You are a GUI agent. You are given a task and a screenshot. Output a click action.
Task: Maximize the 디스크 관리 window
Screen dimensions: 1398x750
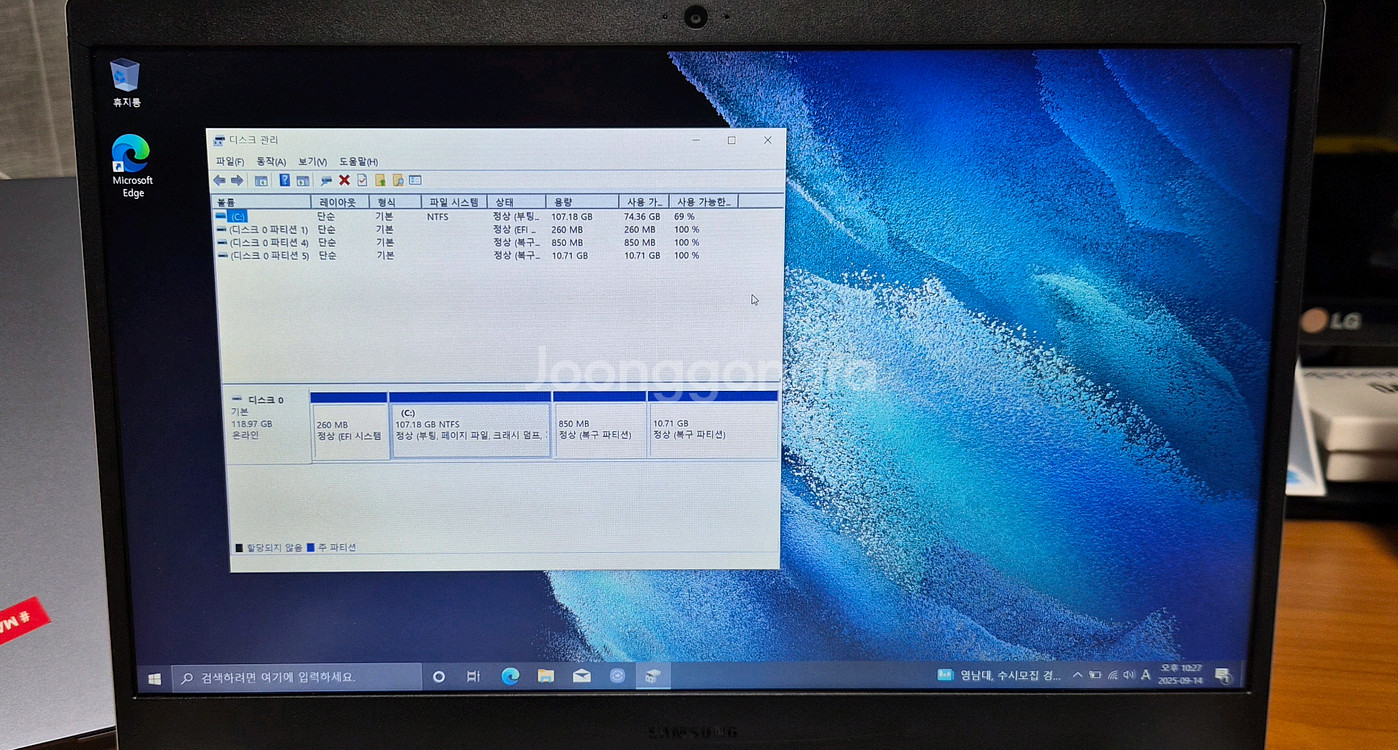point(731,141)
